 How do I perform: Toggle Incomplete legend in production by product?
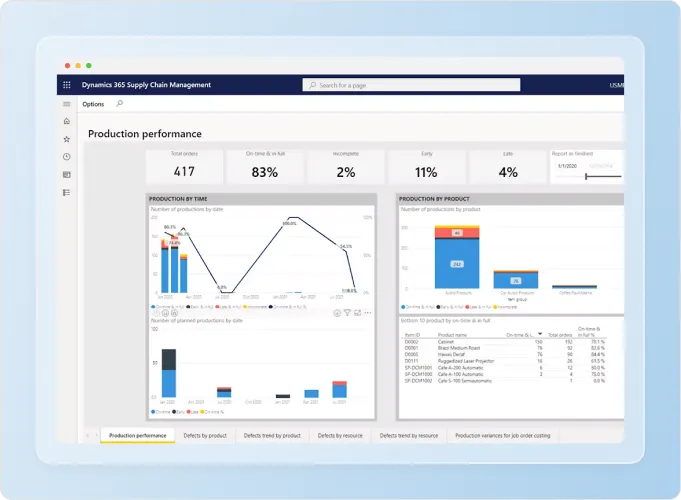click(505, 307)
